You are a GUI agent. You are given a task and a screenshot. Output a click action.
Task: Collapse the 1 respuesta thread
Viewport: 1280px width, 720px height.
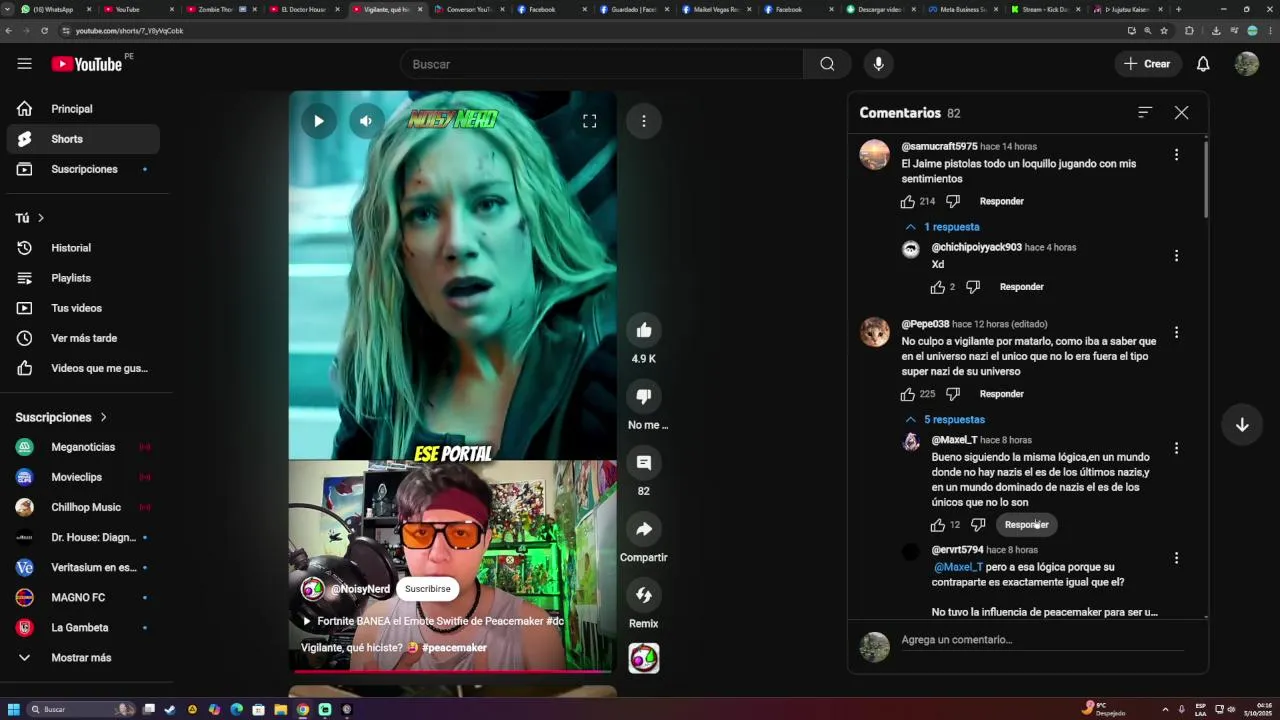pyautogui.click(x=941, y=227)
